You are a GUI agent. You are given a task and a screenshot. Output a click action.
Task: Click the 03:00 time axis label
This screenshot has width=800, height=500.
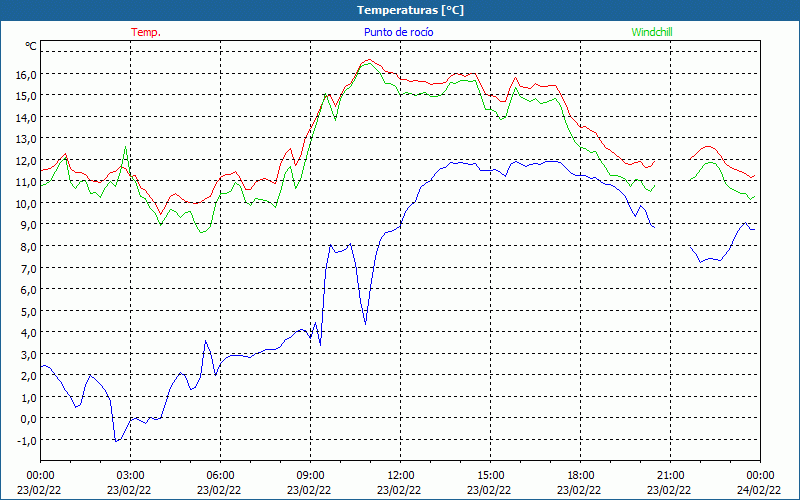coord(131,476)
